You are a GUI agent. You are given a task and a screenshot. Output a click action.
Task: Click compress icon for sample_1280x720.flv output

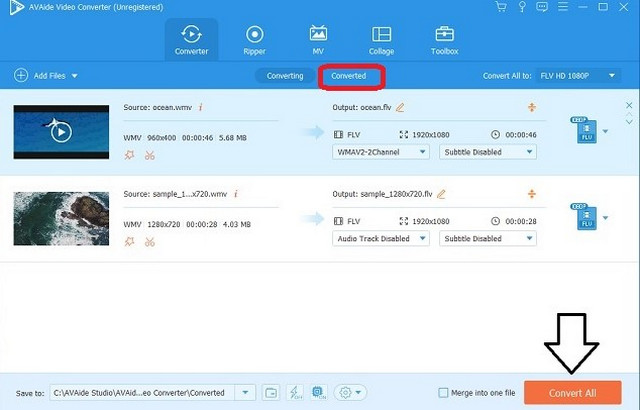click(x=531, y=194)
